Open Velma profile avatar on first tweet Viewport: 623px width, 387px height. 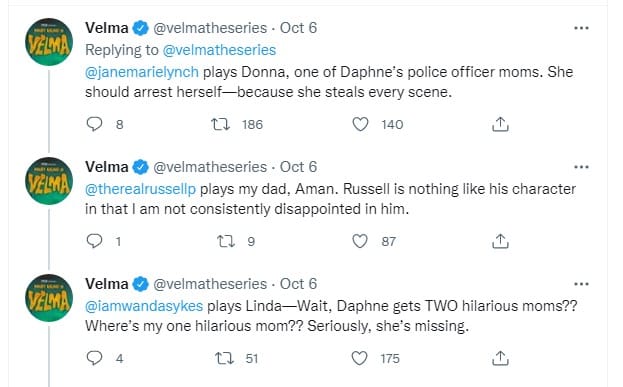pyautogui.click(x=49, y=42)
